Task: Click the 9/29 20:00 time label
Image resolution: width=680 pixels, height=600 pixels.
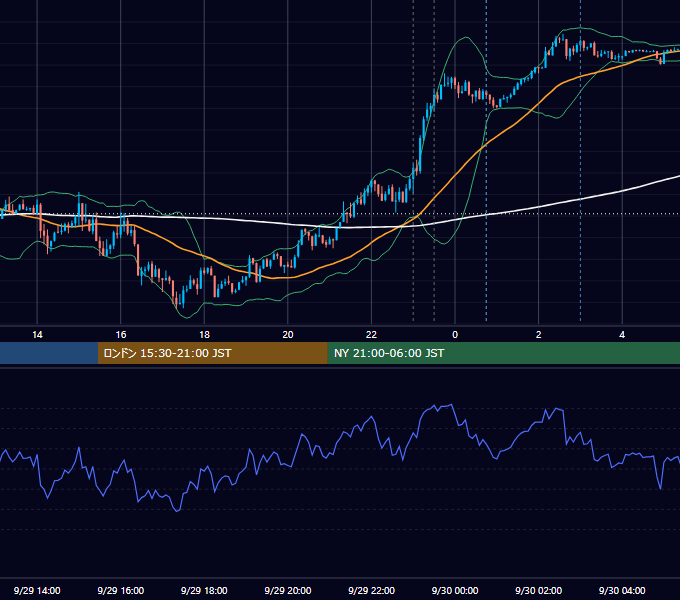Action: coord(288,590)
